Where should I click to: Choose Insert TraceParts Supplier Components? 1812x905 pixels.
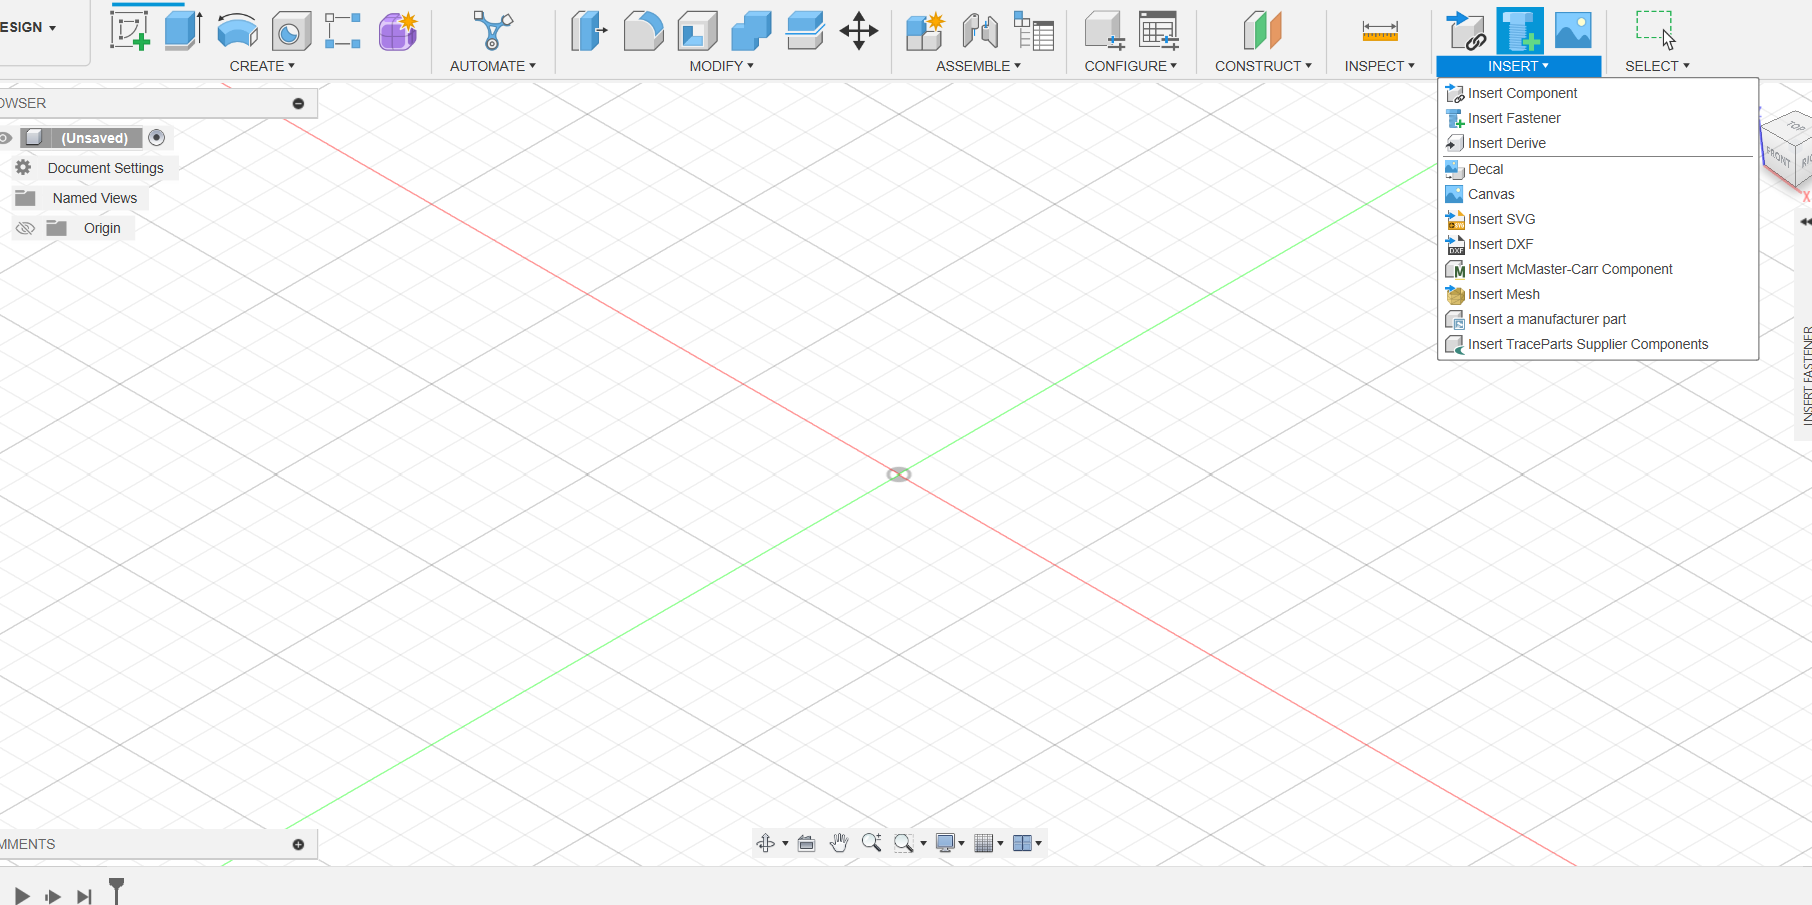[x=1597, y=344]
